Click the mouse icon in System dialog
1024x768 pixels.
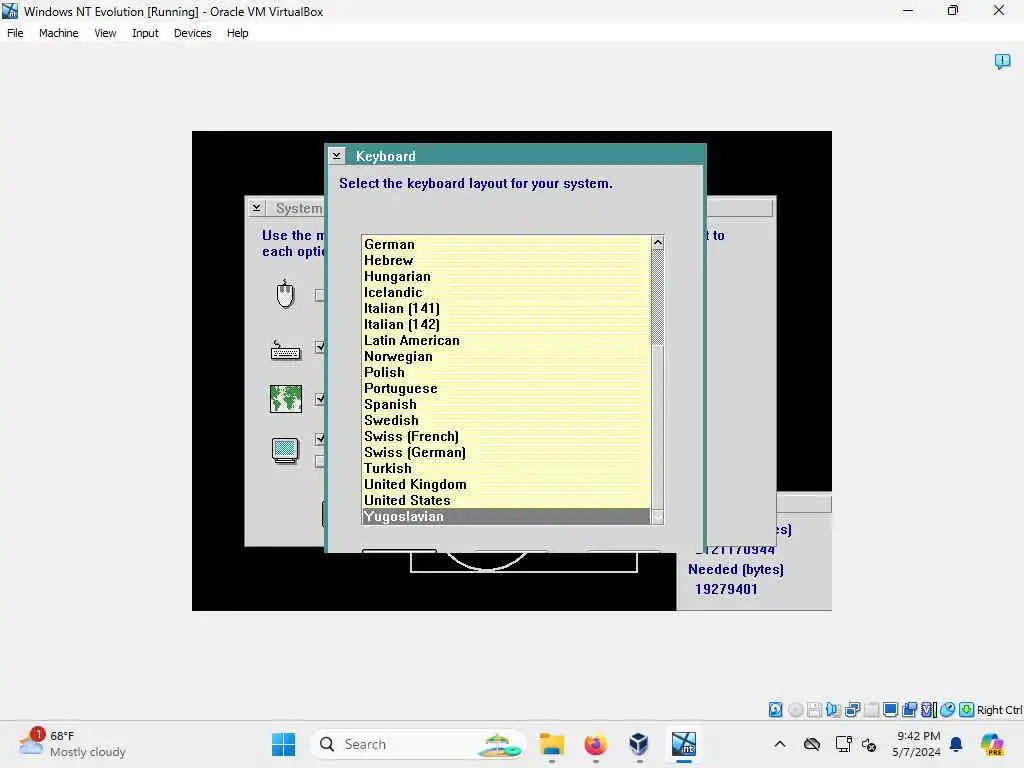pyautogui.click(x=285, y=294)
